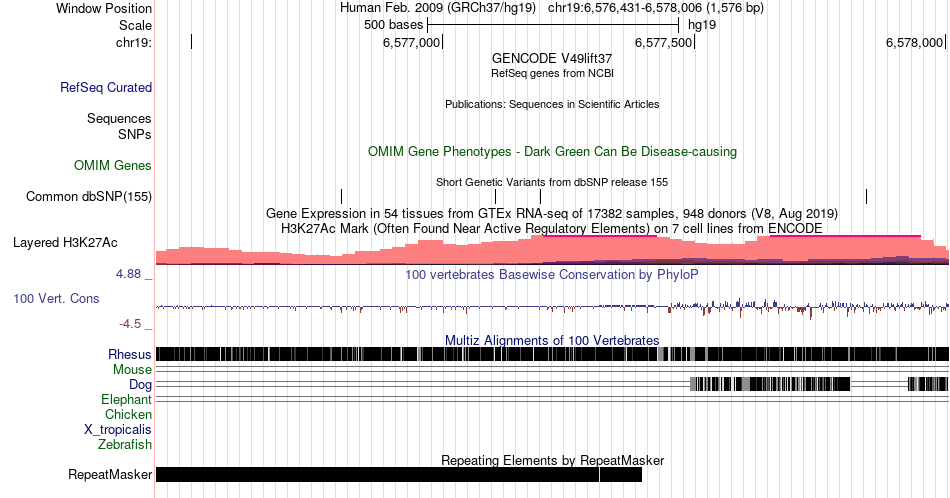
Task: Click 'Multiz Alignments of 100 Vertebrates' title
Action: click(x=552, y=340)
